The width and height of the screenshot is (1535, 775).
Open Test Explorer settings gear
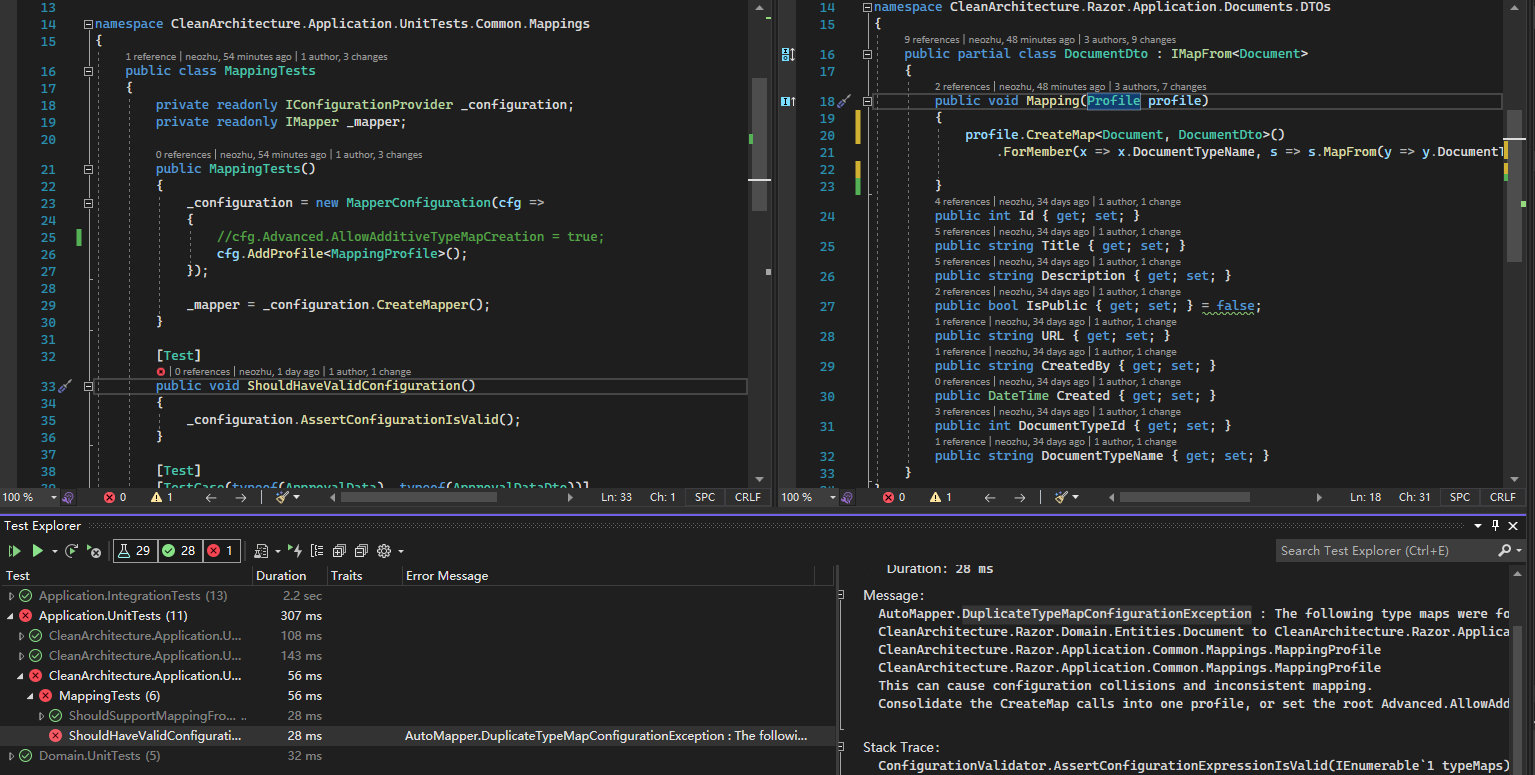tap(384, 551)
